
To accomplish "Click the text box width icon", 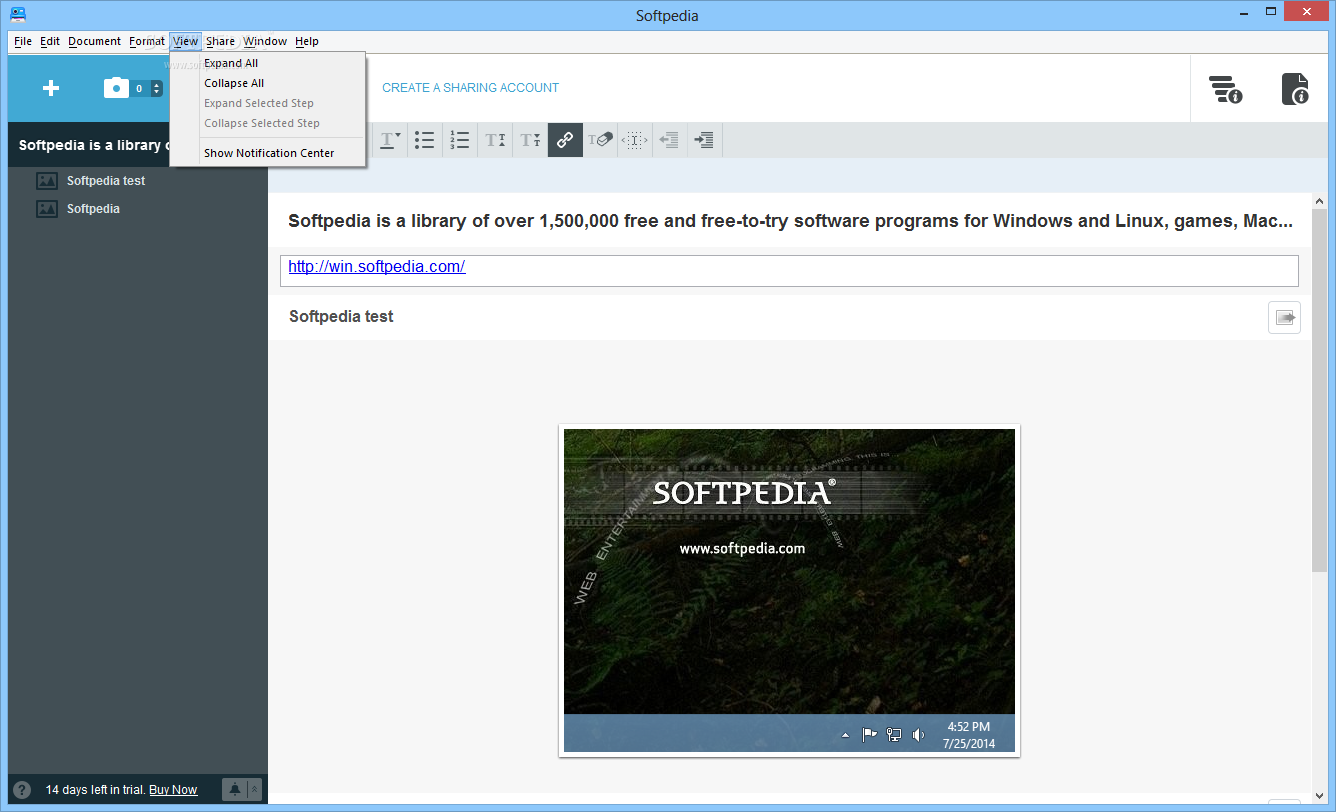I will [x=635, y=140].
